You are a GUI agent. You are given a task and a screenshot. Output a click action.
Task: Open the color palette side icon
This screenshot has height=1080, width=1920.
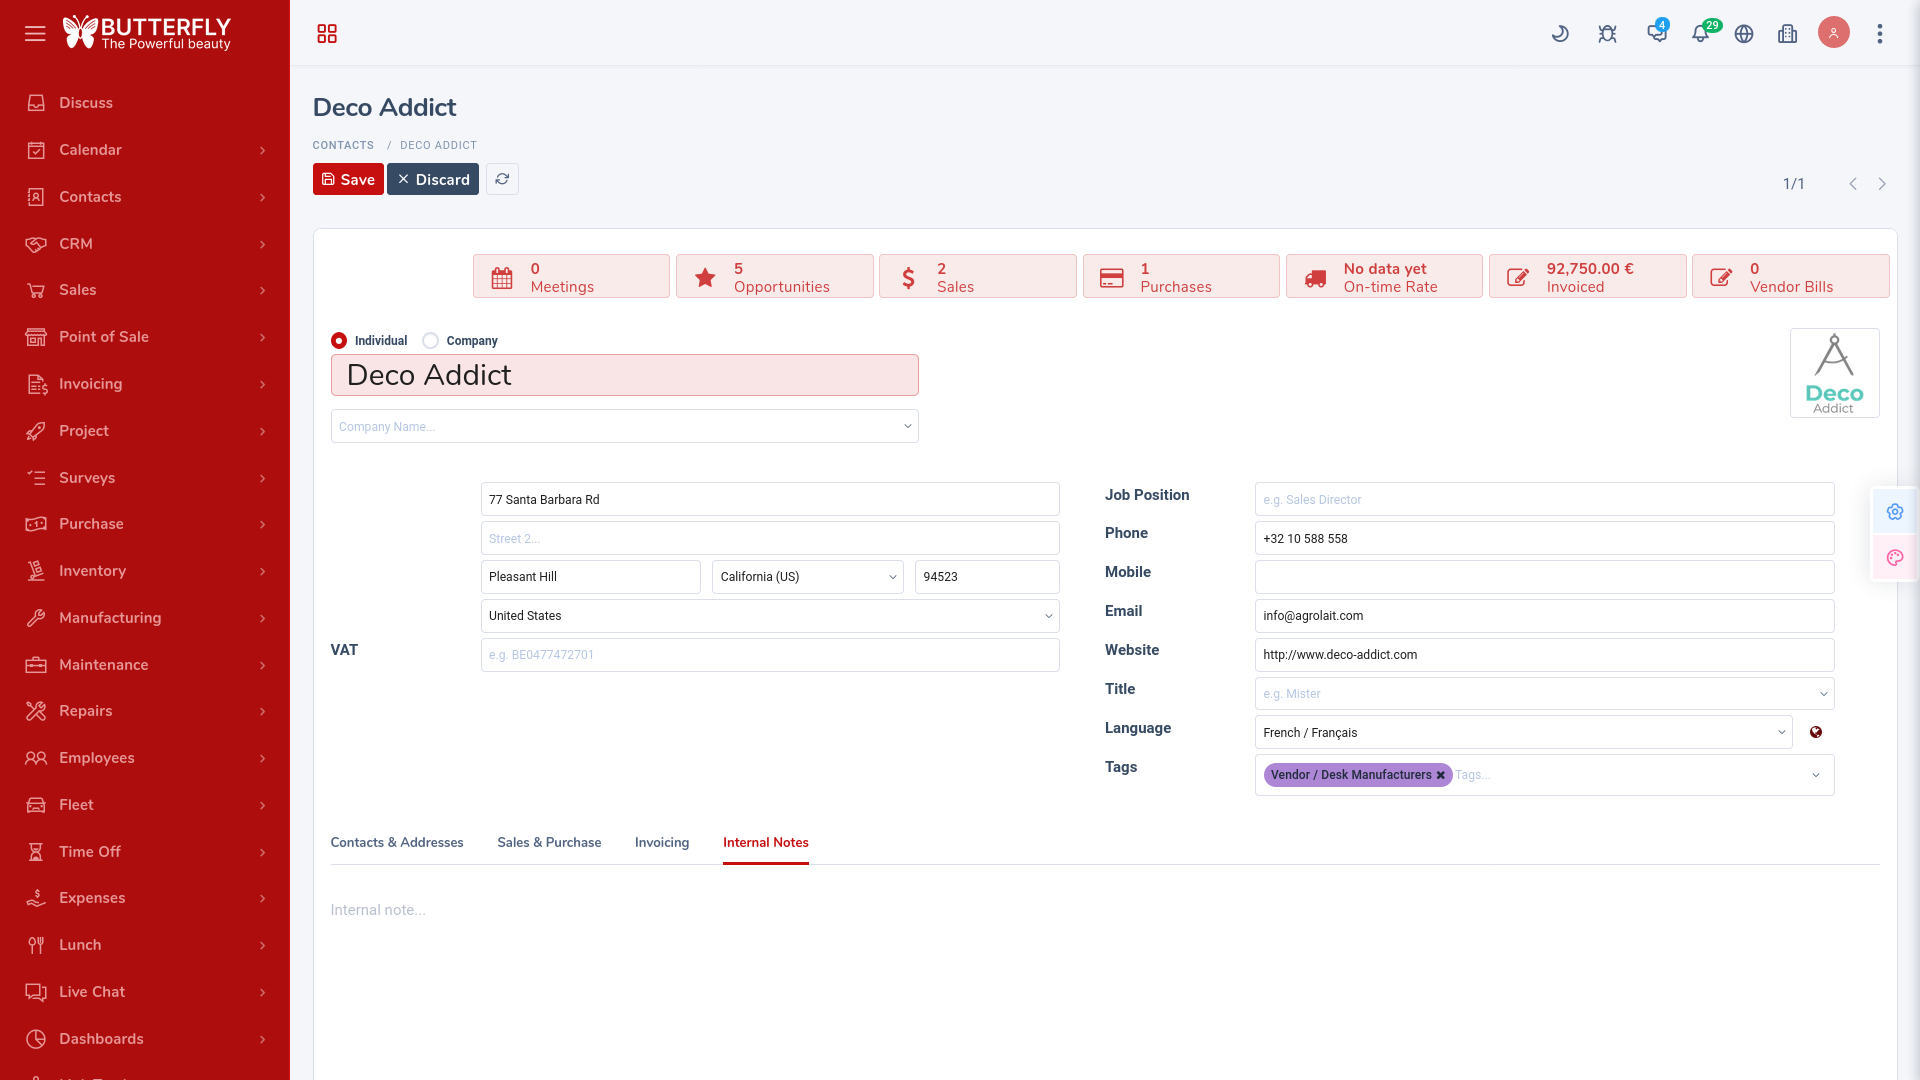coord(1895,558)
